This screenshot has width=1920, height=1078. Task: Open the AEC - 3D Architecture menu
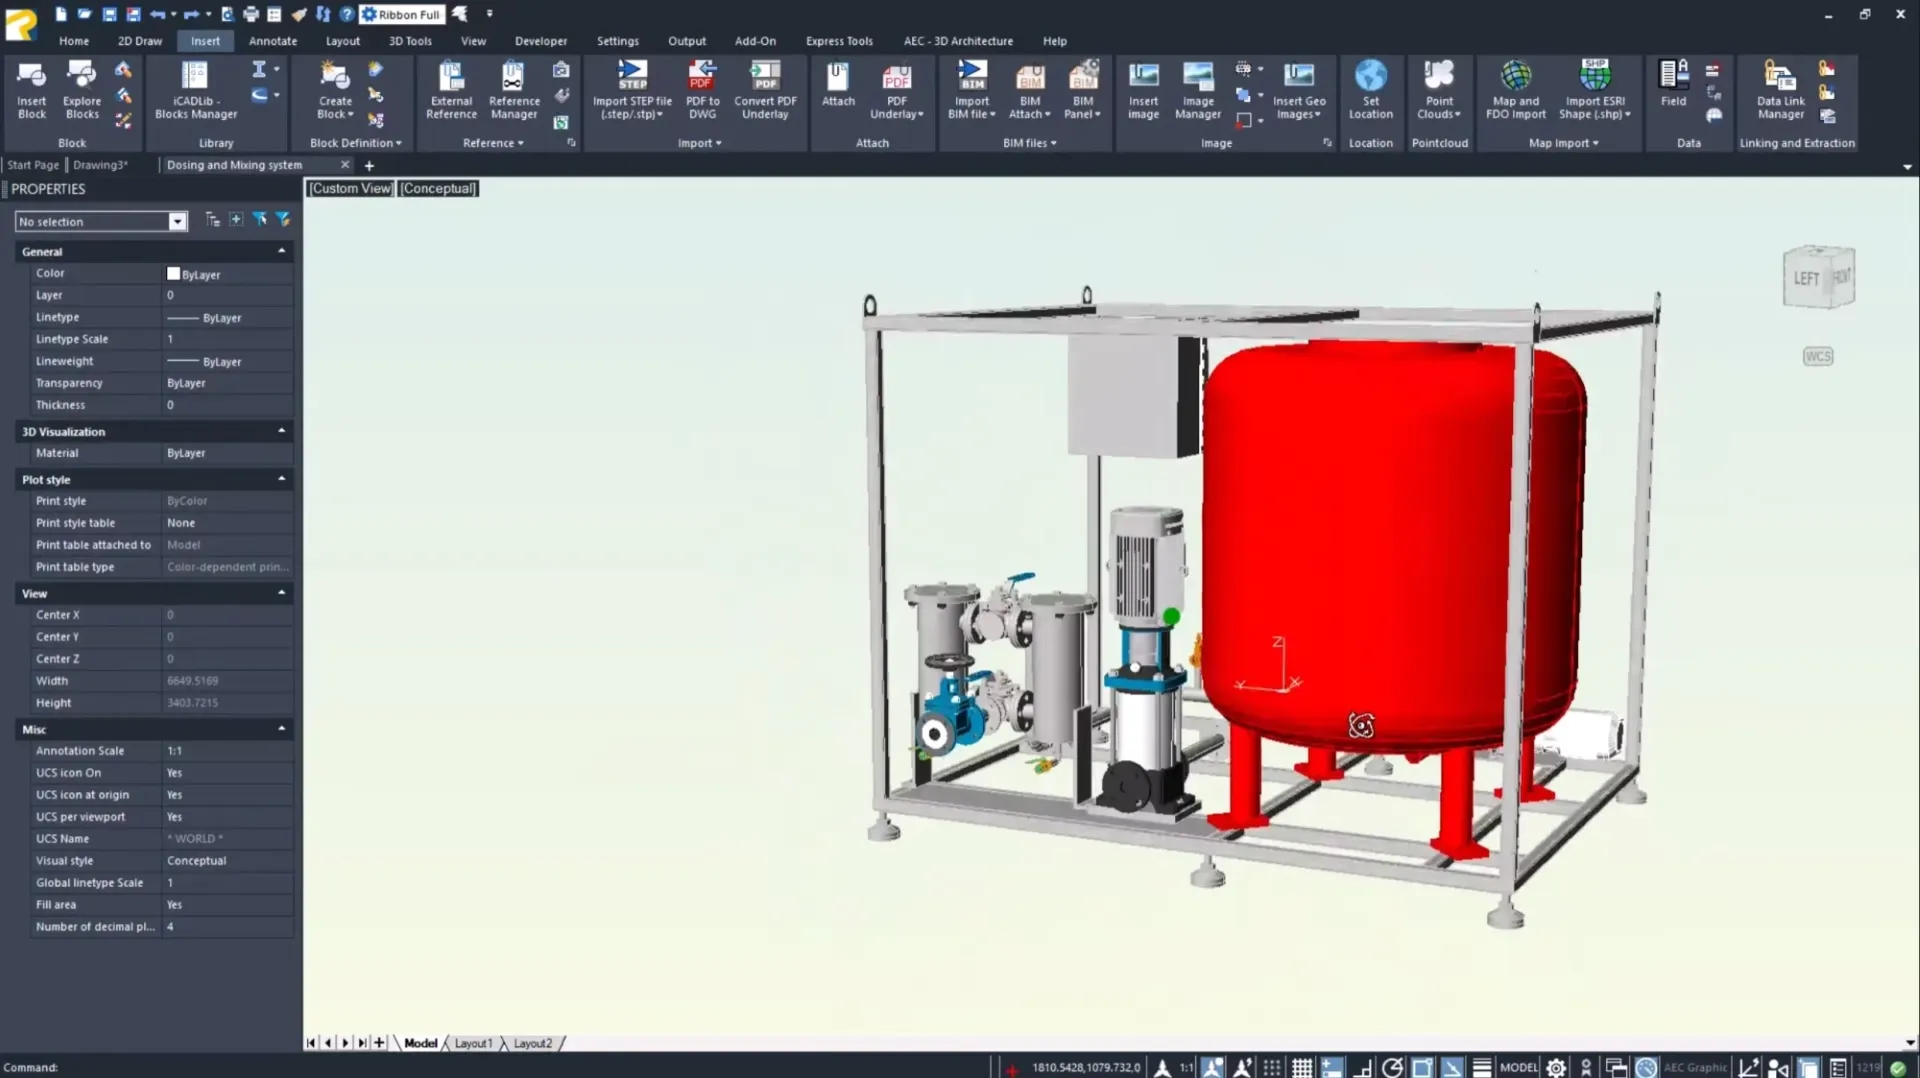[957, 41]
